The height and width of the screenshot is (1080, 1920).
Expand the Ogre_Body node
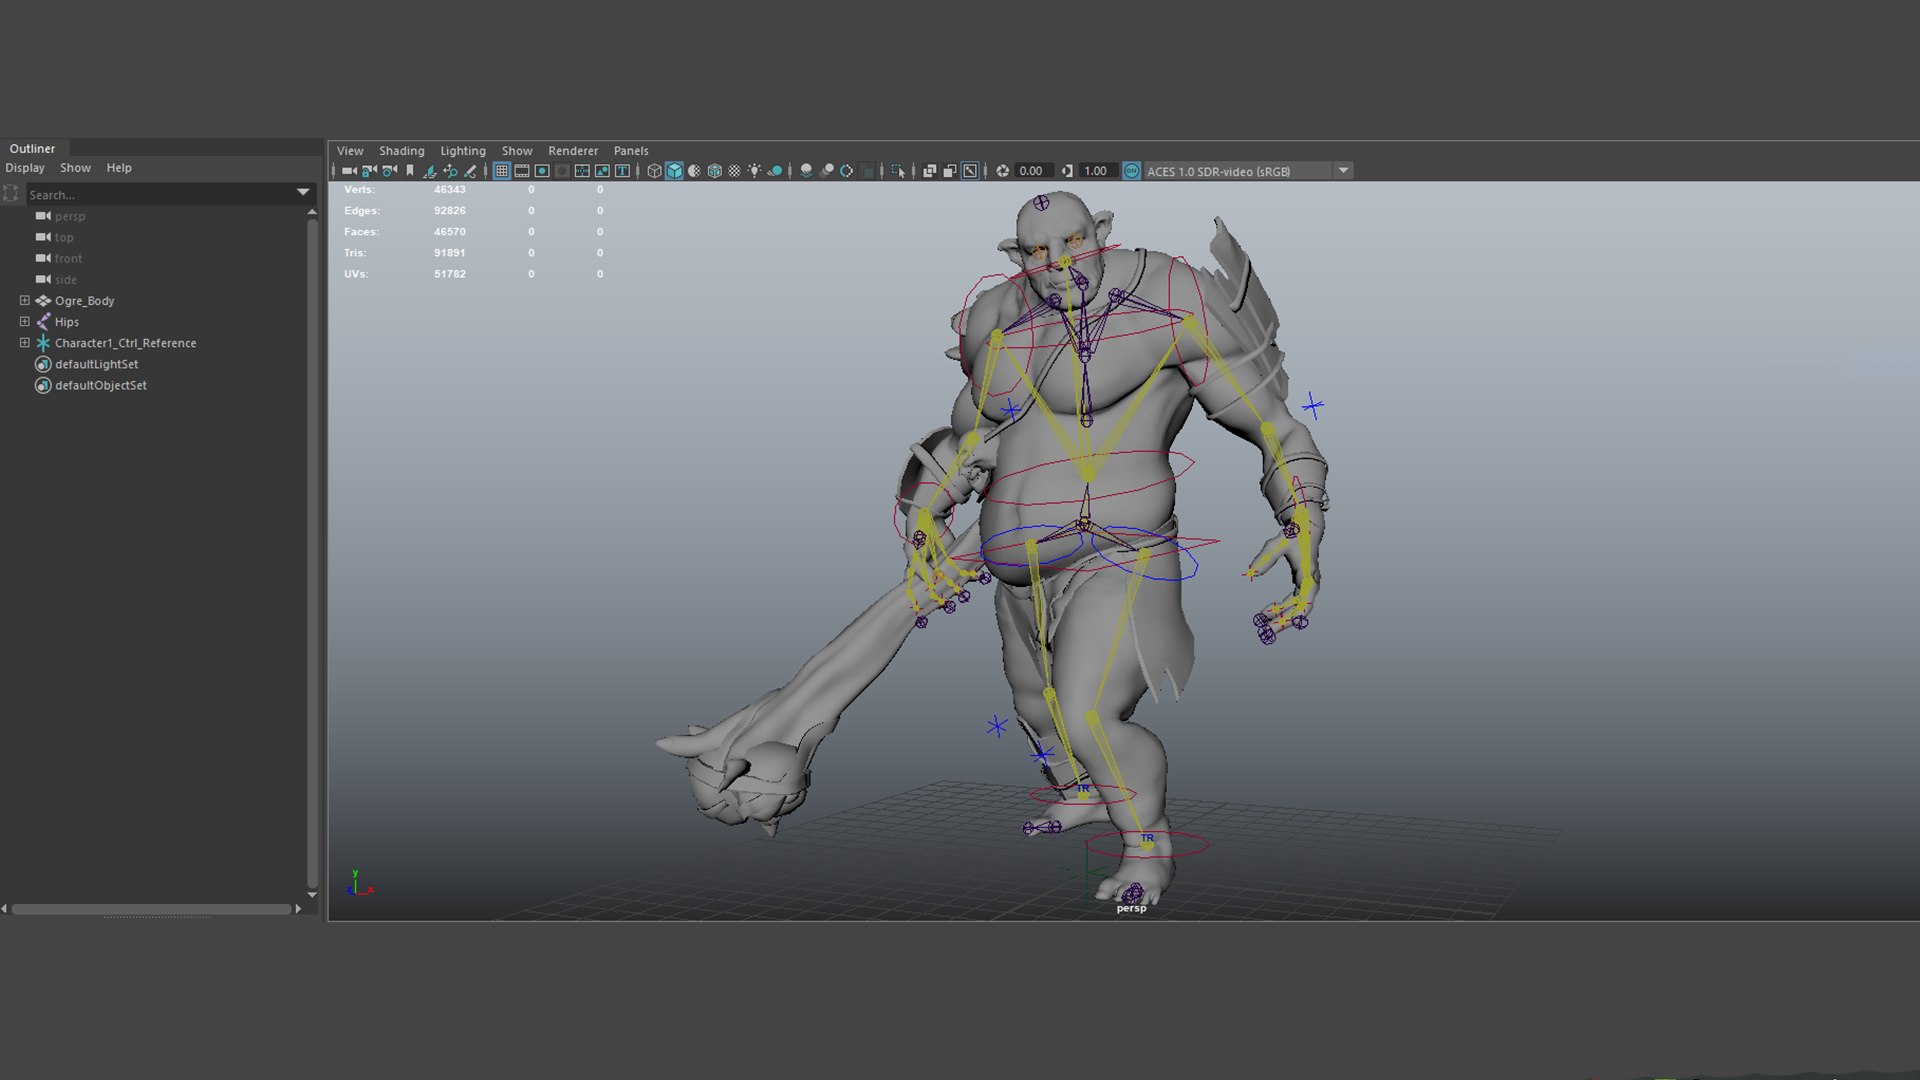(x=25, y=300)
